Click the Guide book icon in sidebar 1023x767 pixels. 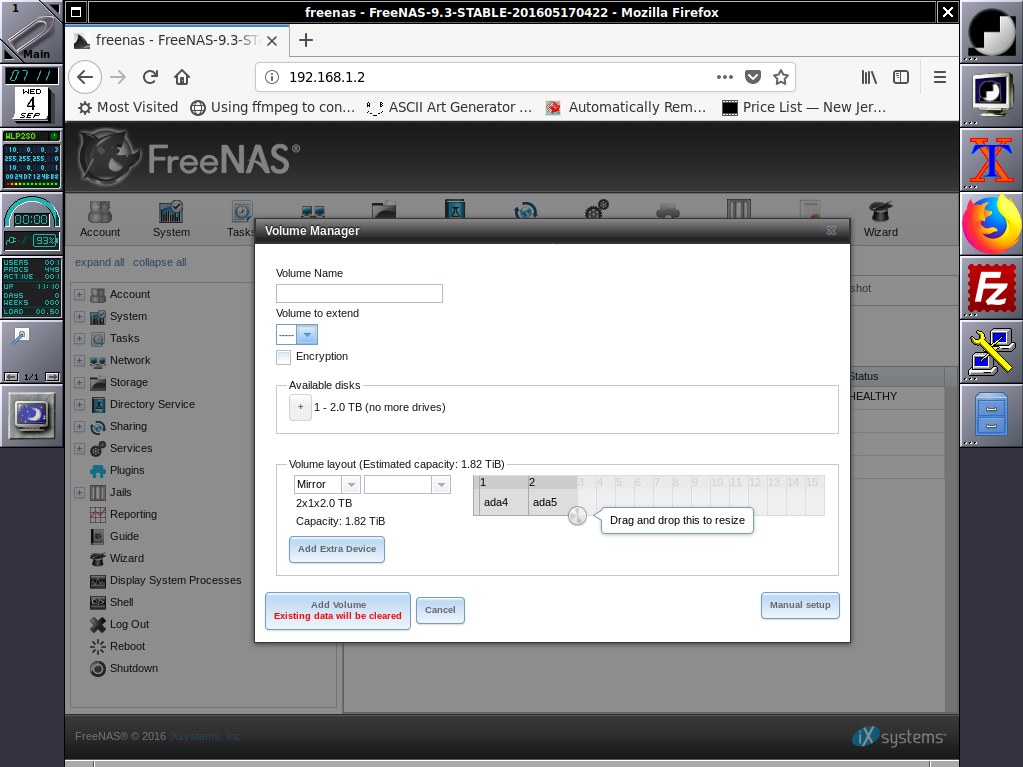(98, 536)
